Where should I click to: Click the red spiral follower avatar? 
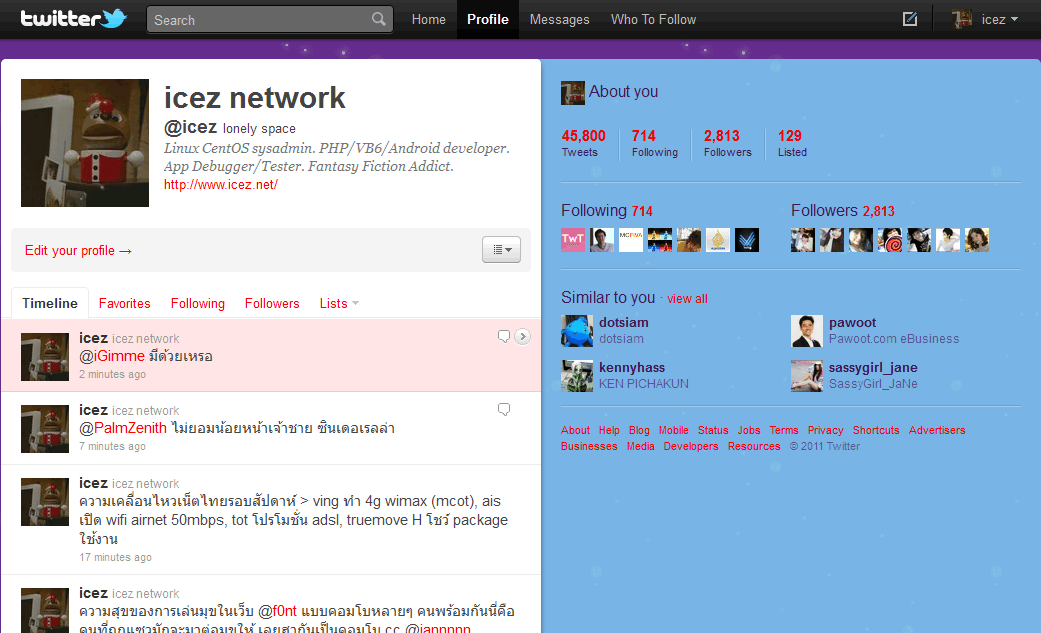click(890, 240)
